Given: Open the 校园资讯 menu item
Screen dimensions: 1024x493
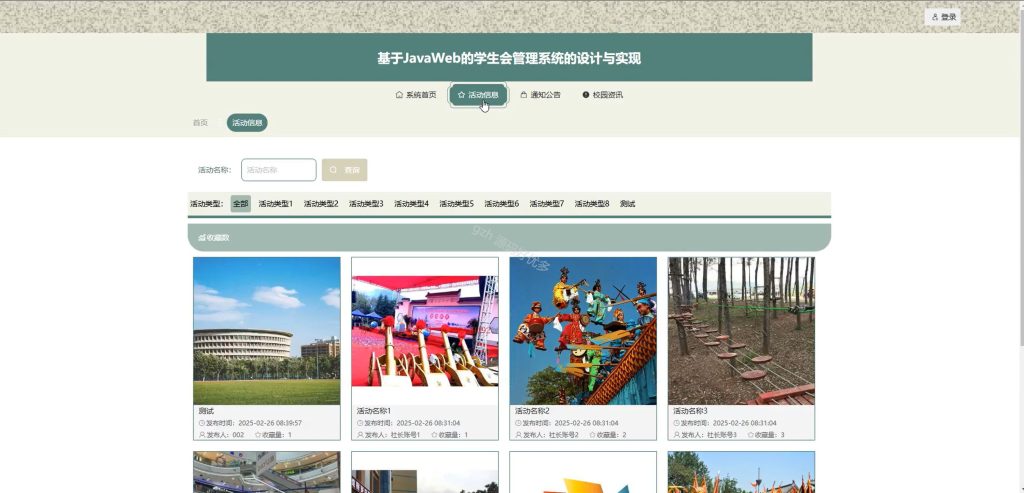Looking at the screenshot, I should (602, 95).
